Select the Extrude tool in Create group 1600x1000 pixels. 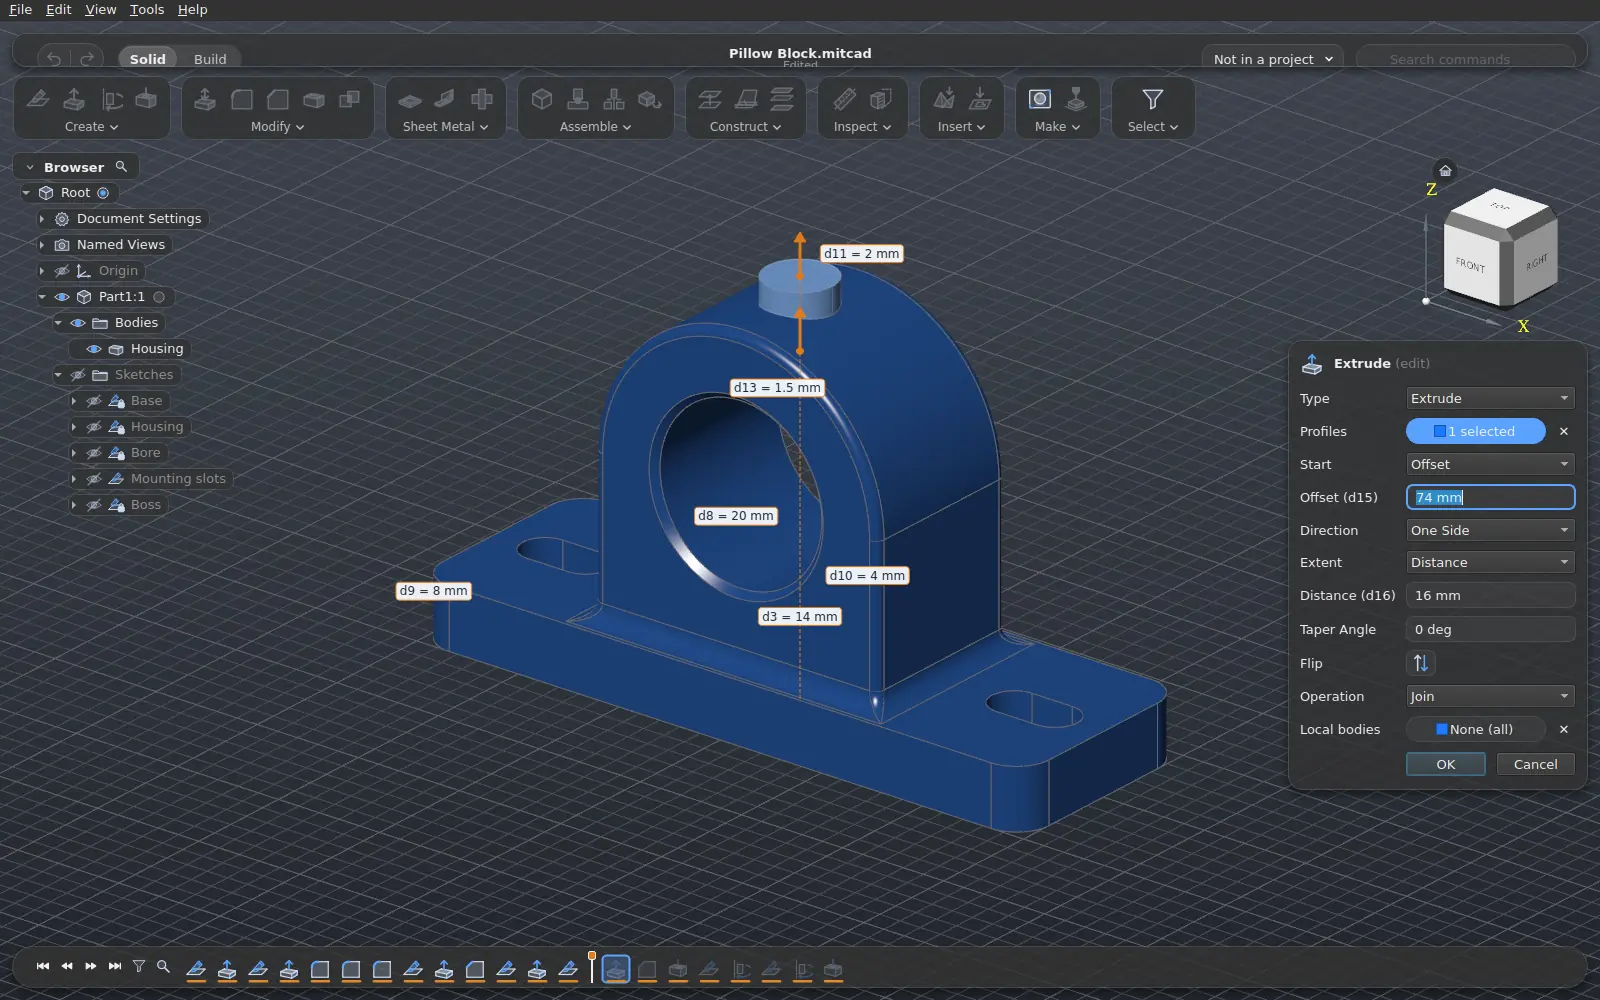tap(74, 99)
